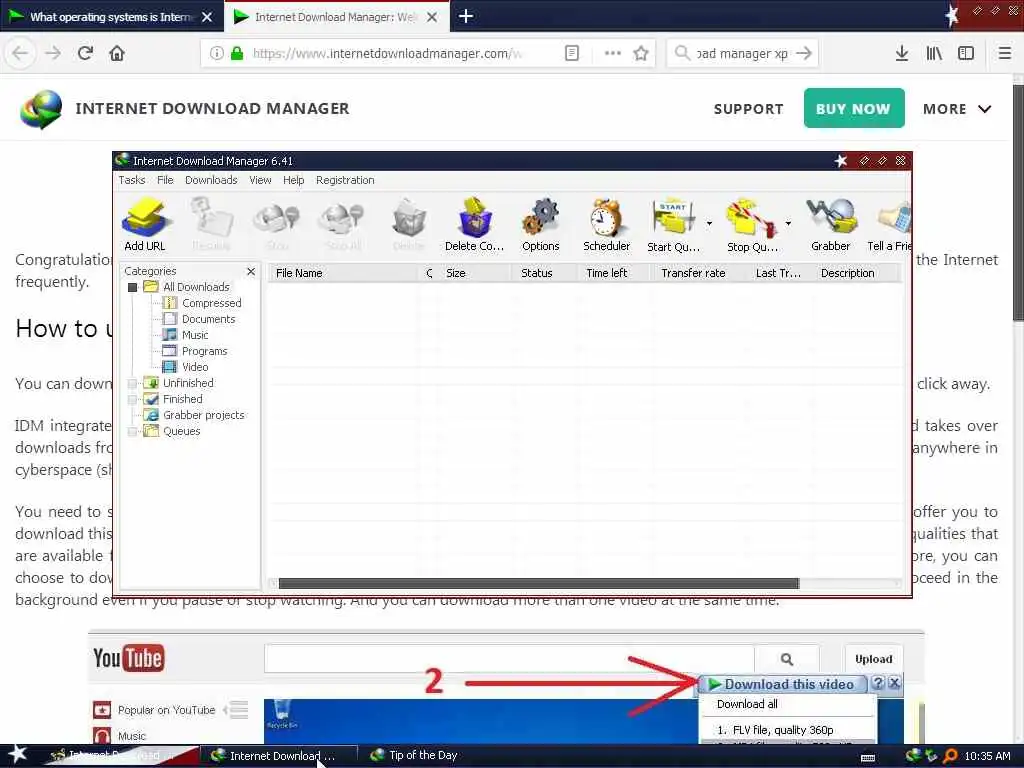Viewport: 1024px width, 768px height.
Task: Open a new browser tab
Action: (466, 16)
